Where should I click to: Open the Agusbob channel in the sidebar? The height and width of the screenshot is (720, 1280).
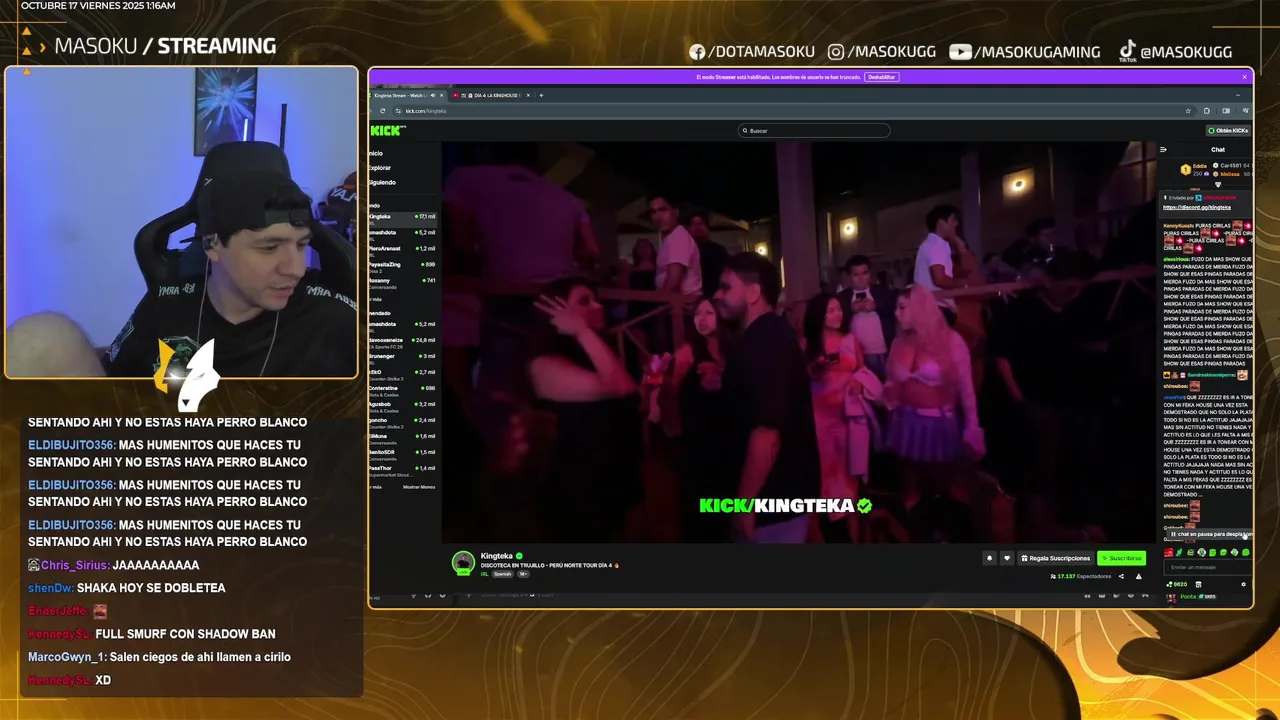(x=402, y=406)
